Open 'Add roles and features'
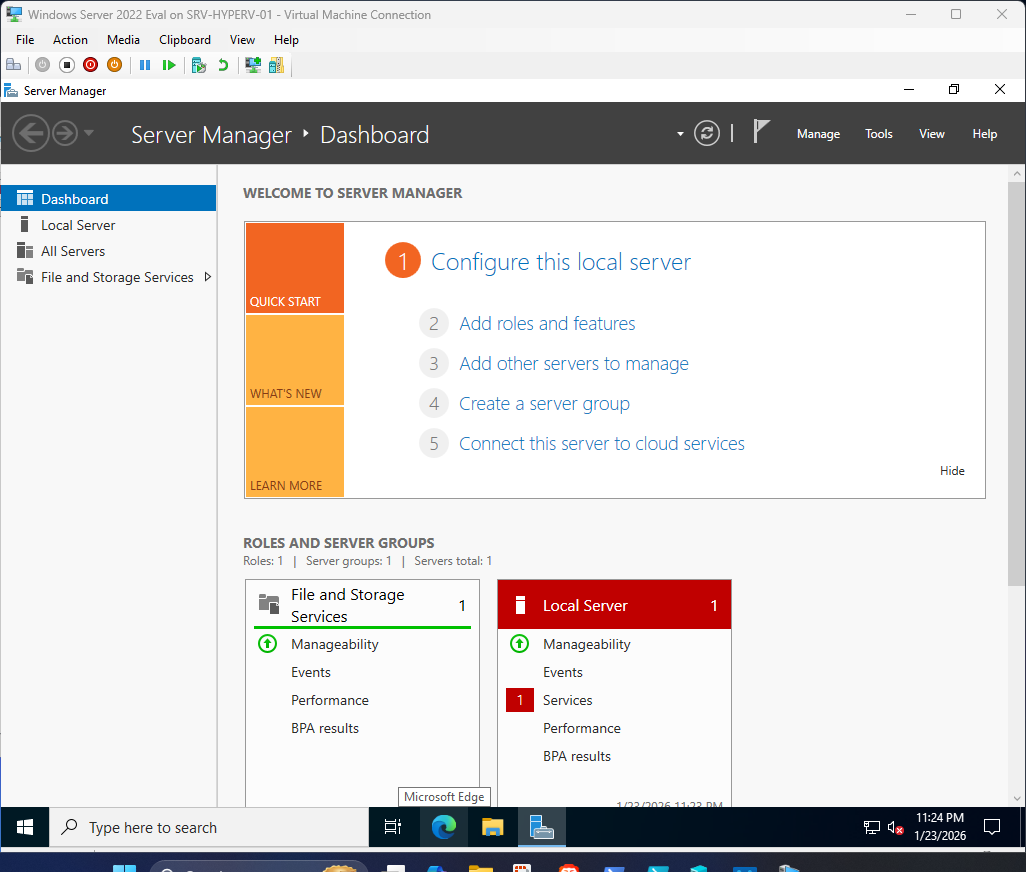The width and height of the screenshot is (1026, 872). (547, 323)
